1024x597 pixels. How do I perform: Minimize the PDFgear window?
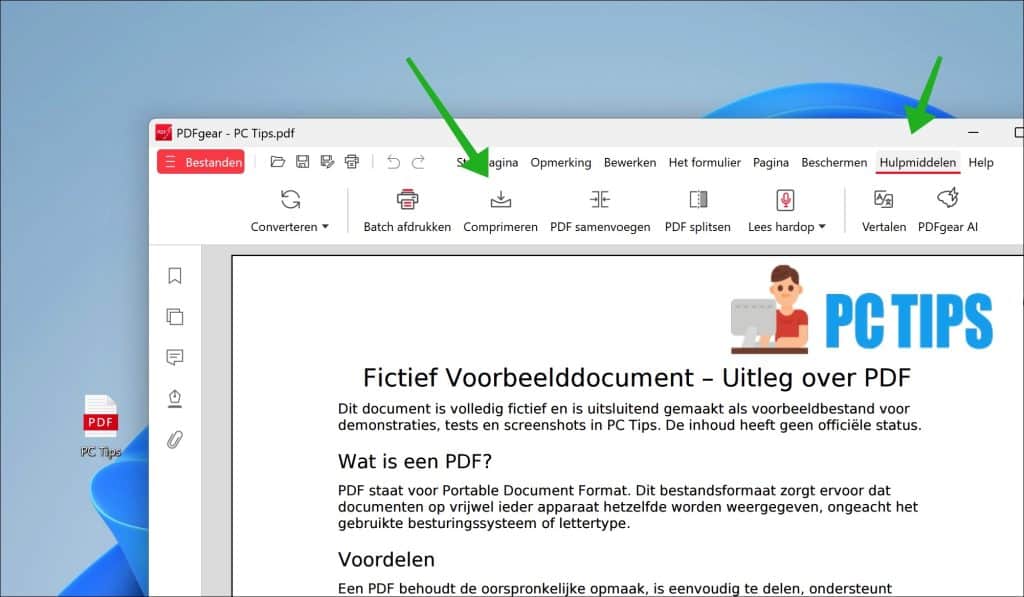point(973,133)
